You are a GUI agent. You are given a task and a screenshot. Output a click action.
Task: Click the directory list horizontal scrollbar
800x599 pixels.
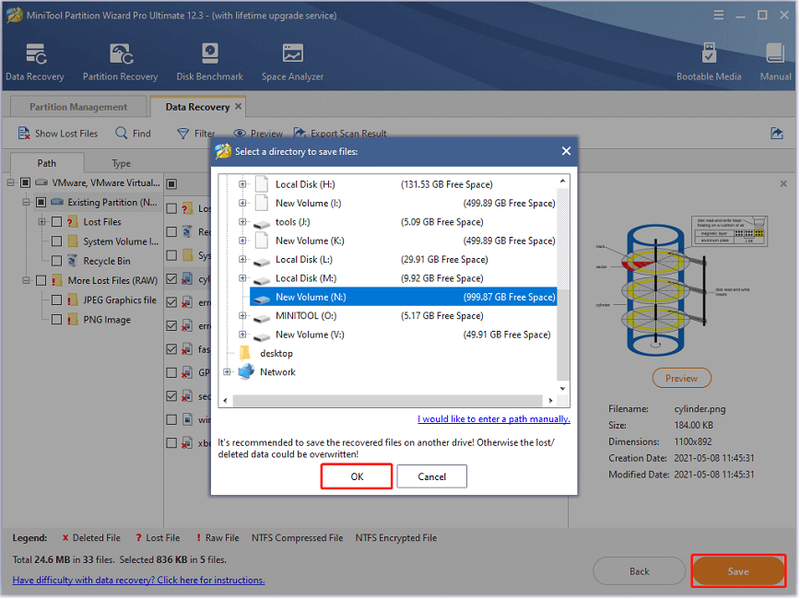(387, 401)
